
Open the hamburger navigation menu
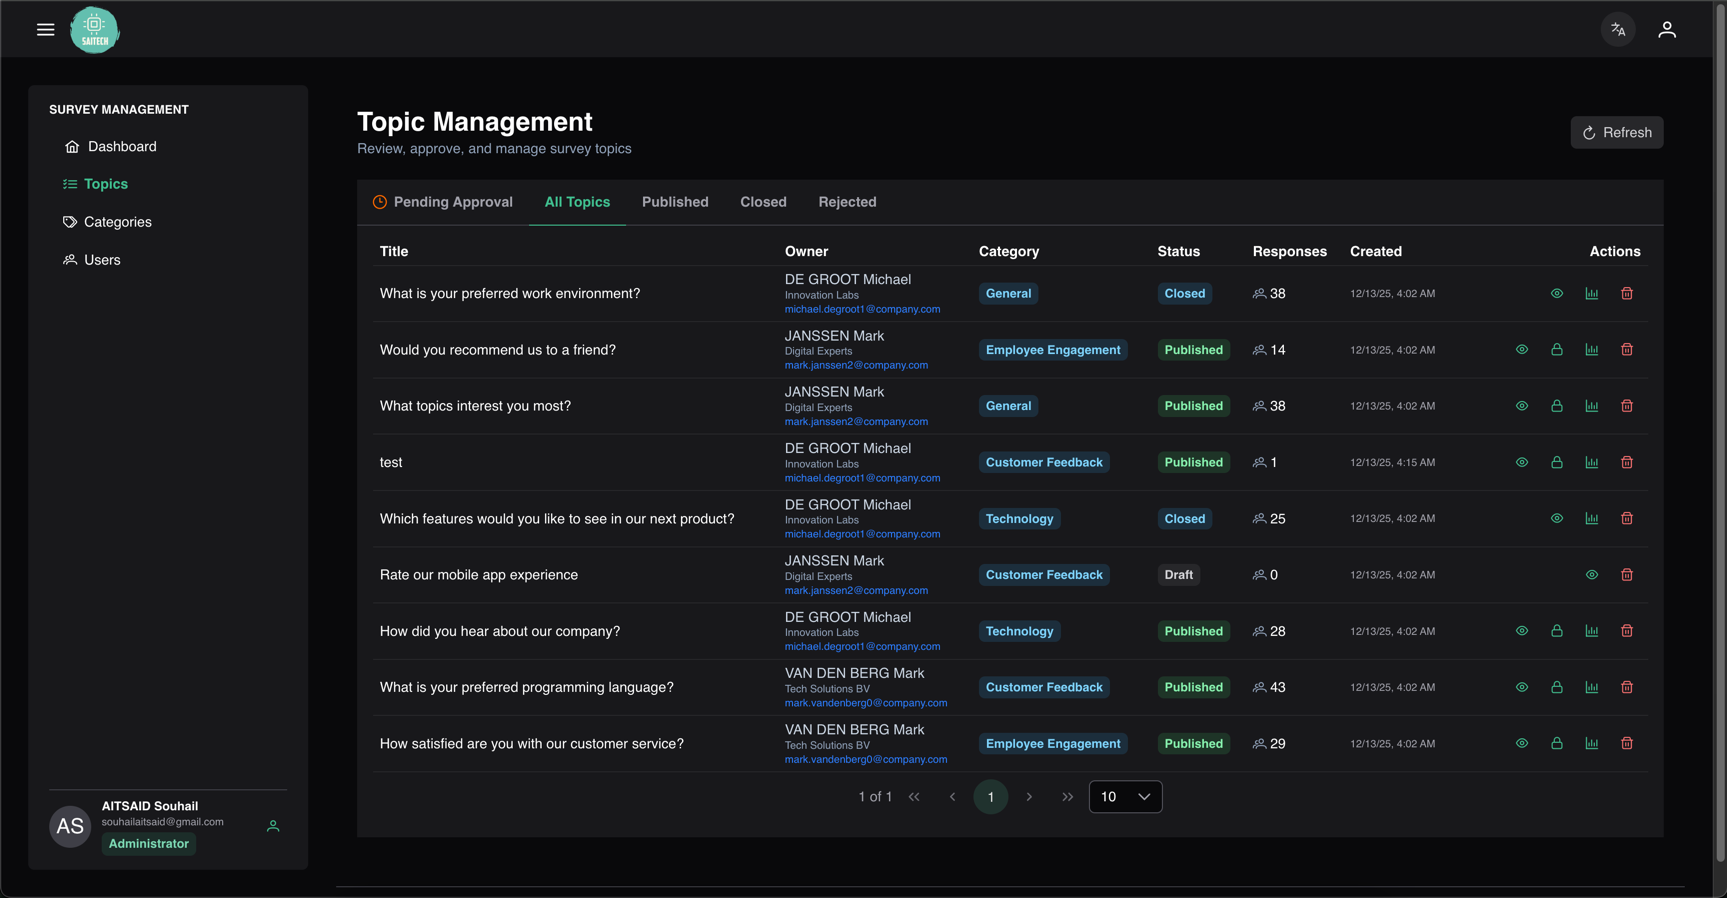[x=45, y=30]
